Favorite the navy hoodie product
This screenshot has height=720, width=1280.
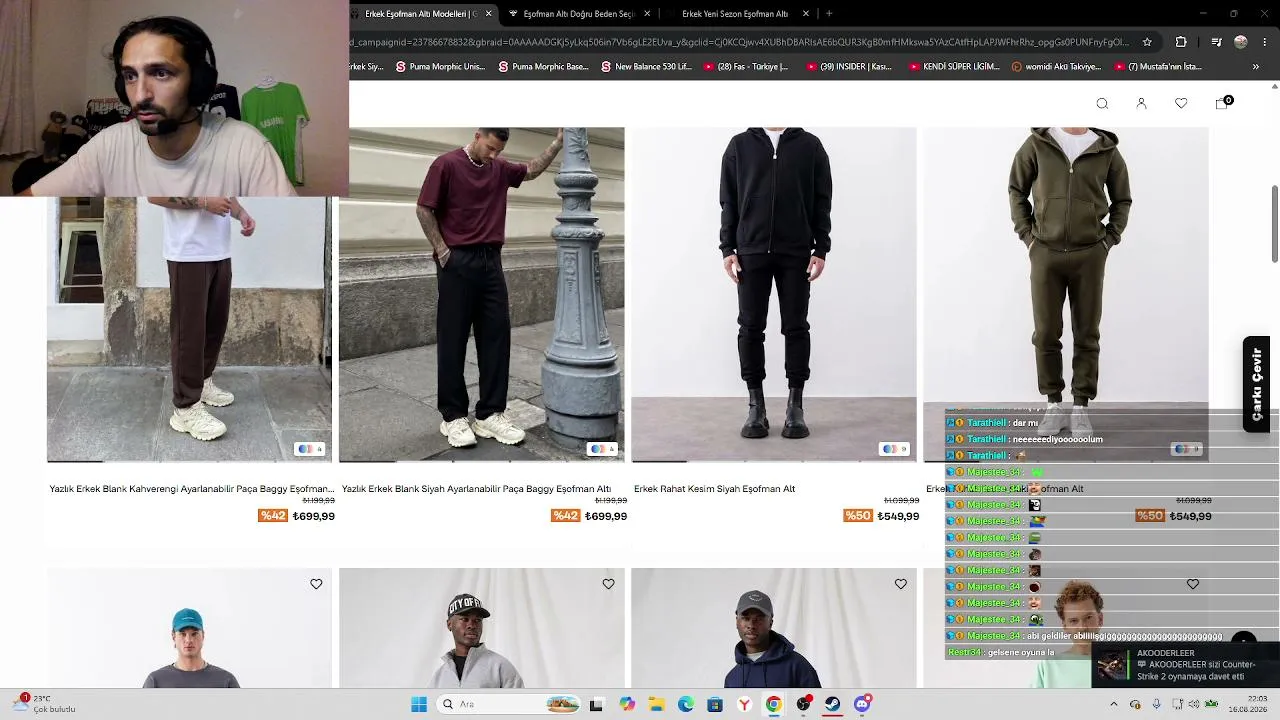point(900,584)
